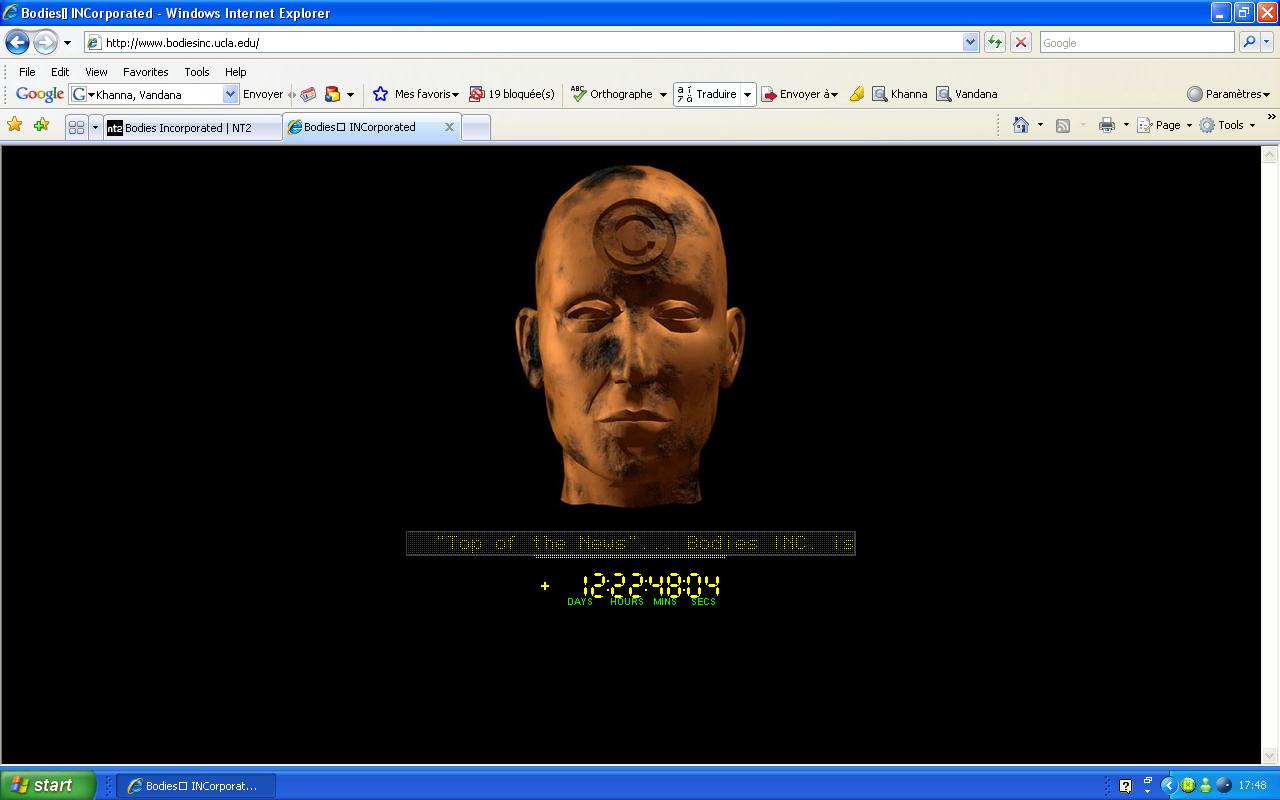Screen dimensions: 1280x800
Task: Open the Page command menu
Action: [x=1165, y=125]
